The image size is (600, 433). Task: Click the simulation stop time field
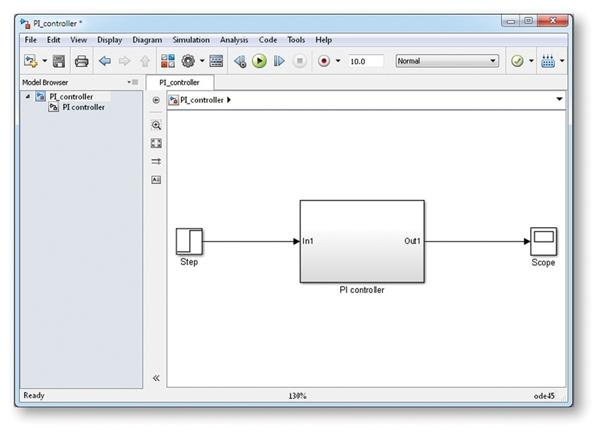click(365, 61)
